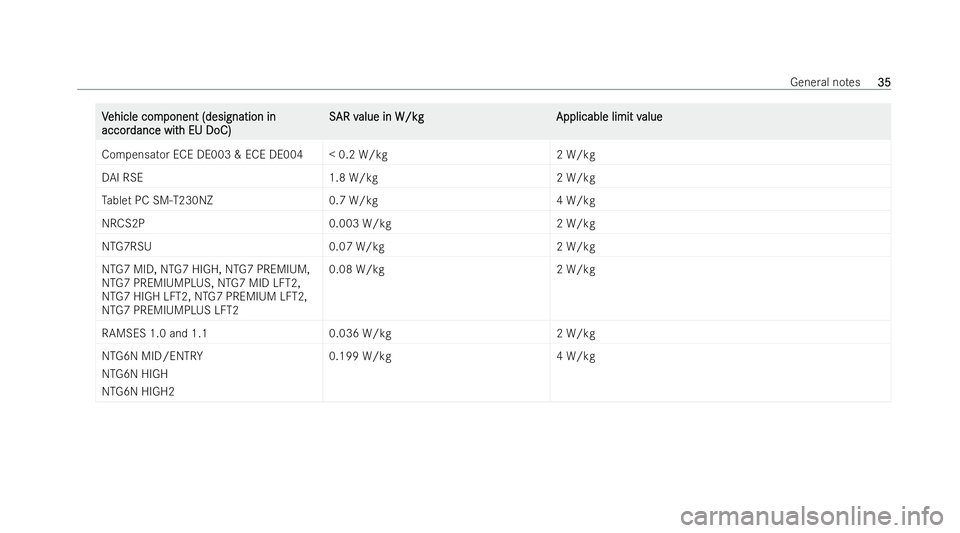Select the RAMSES 1.0 and 1.1 cell

[x=154, y=334]
